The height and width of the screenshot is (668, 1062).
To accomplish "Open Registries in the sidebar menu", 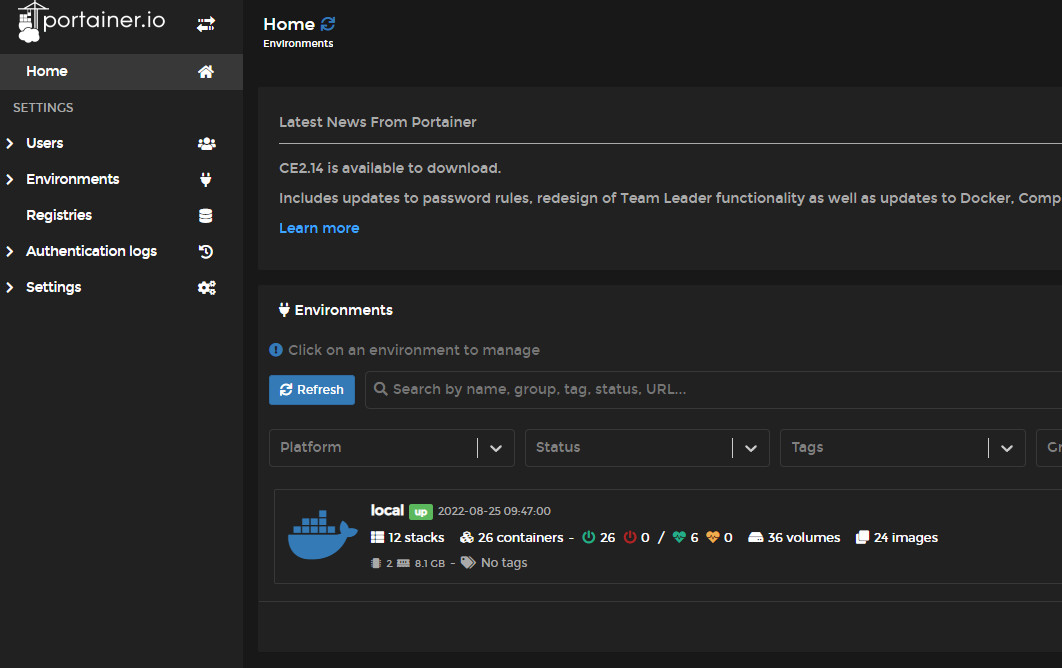I will 59,216.
